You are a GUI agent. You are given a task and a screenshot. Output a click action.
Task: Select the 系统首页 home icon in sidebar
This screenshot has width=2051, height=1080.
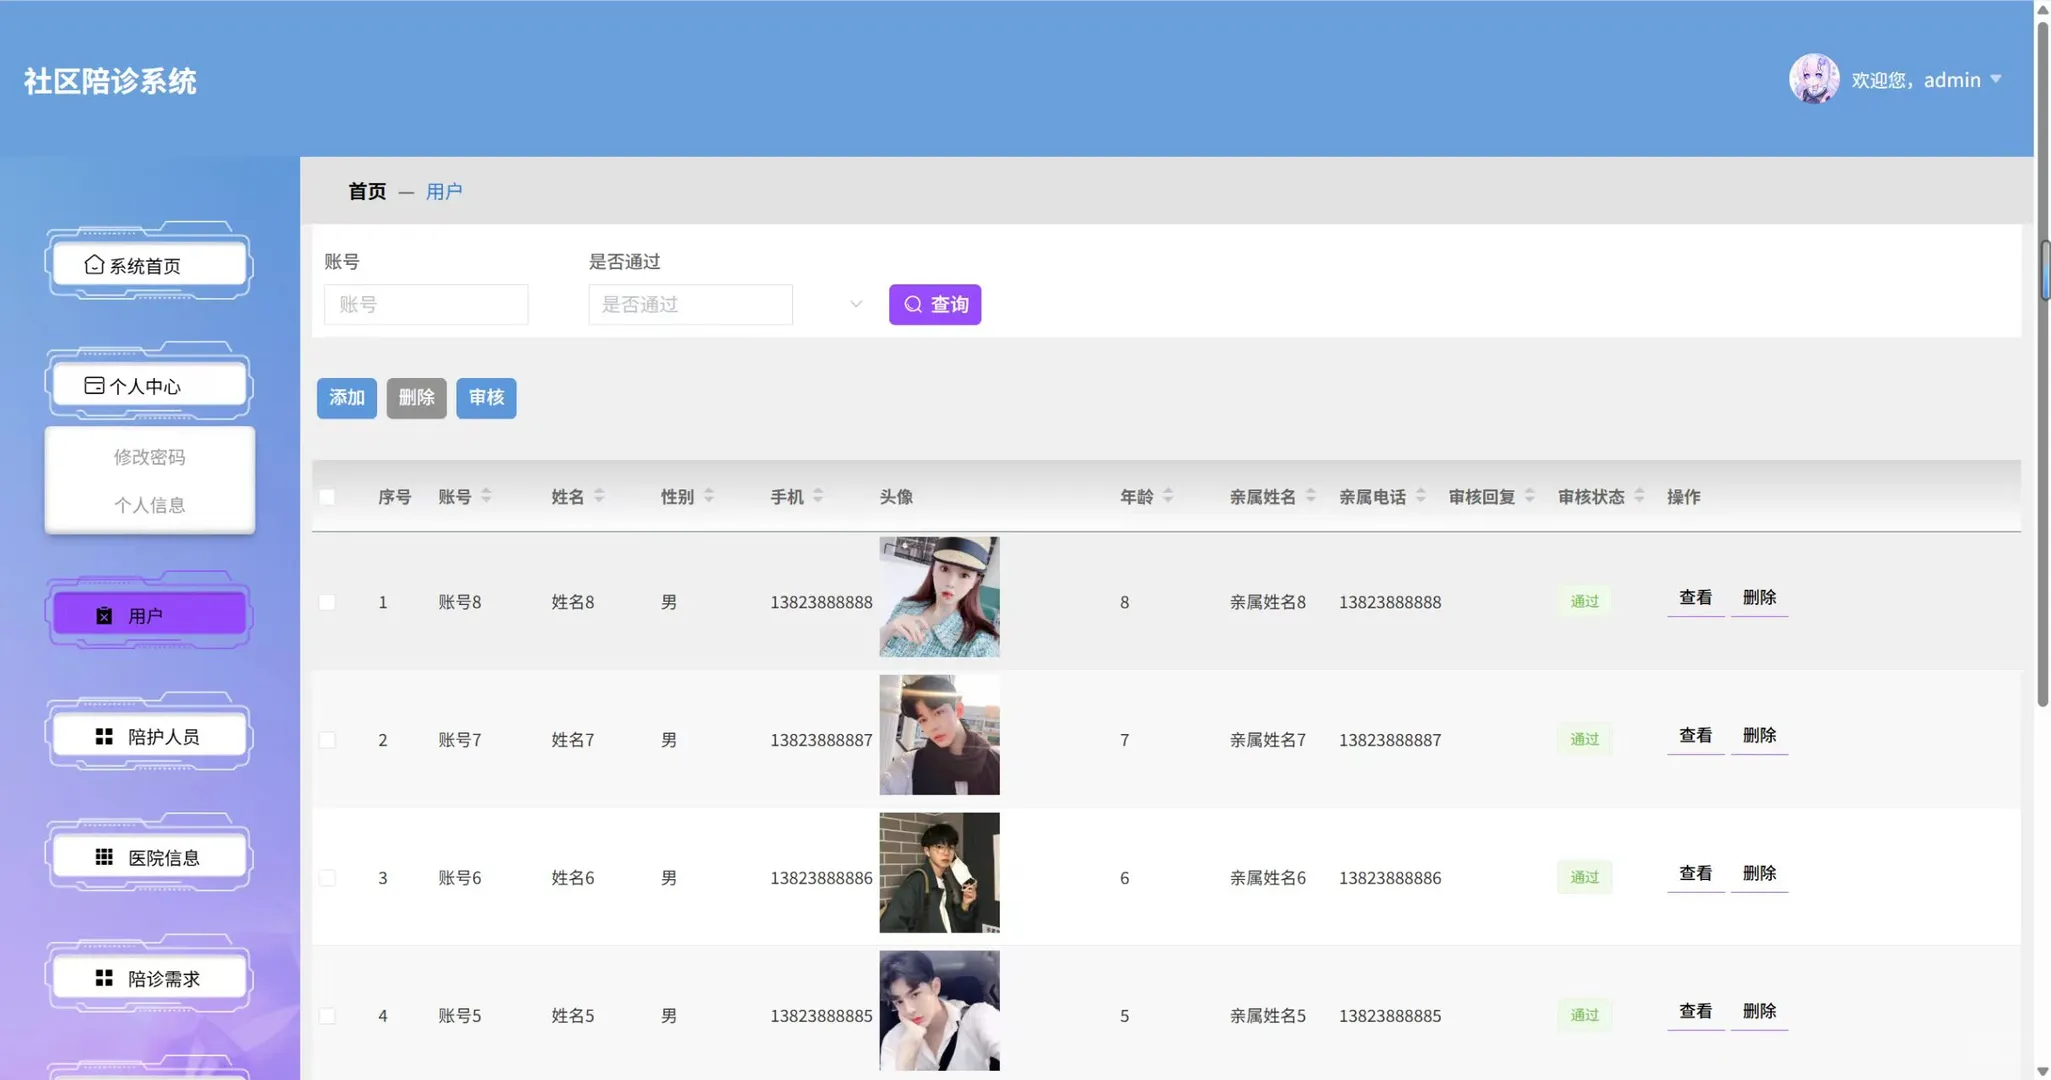93,264
